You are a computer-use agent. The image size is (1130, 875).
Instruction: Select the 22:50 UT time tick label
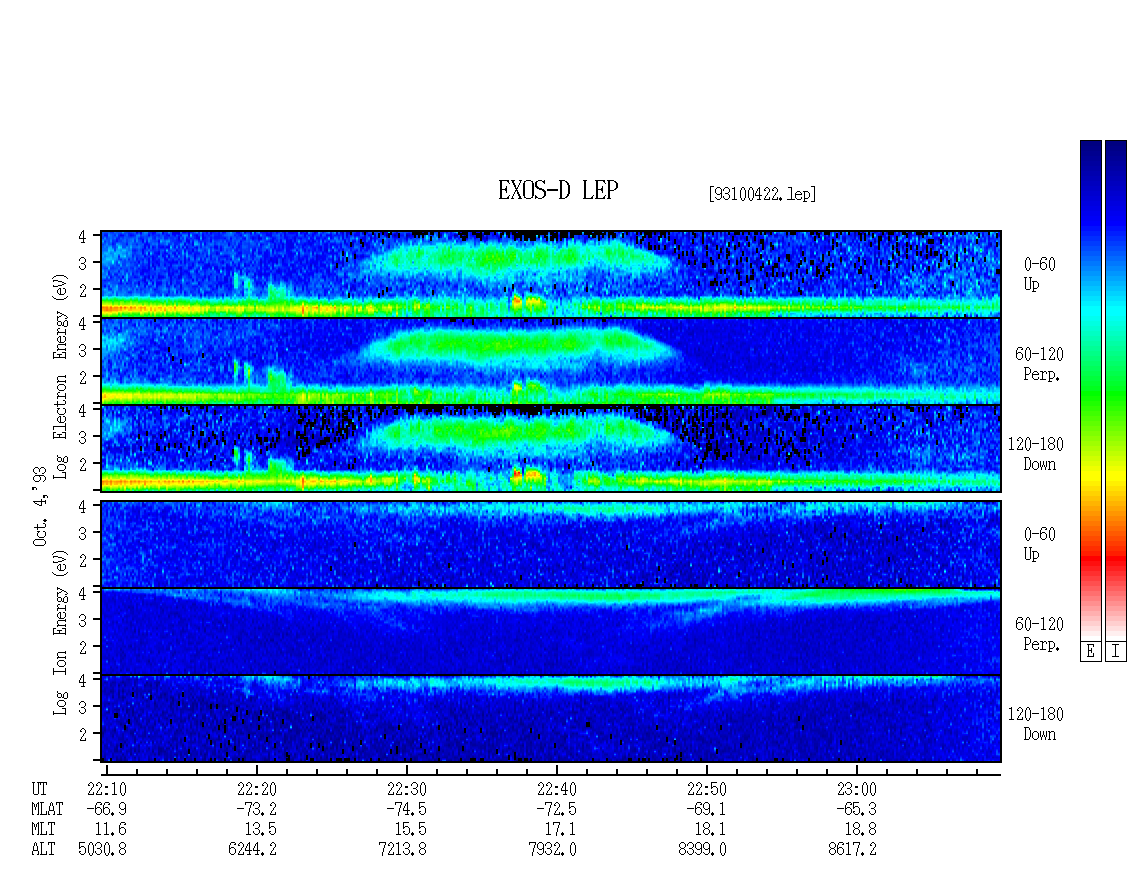706,789
